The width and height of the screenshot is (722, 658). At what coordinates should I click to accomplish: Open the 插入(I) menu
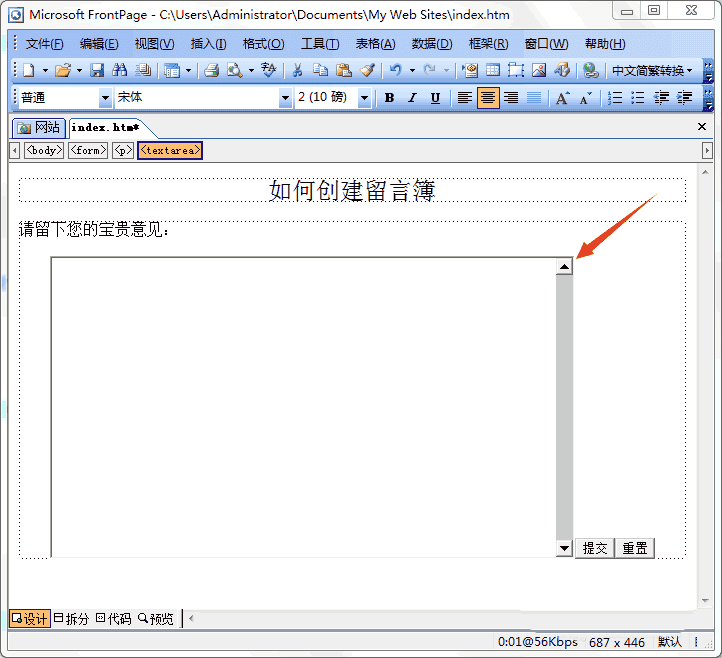coord(208,44)
